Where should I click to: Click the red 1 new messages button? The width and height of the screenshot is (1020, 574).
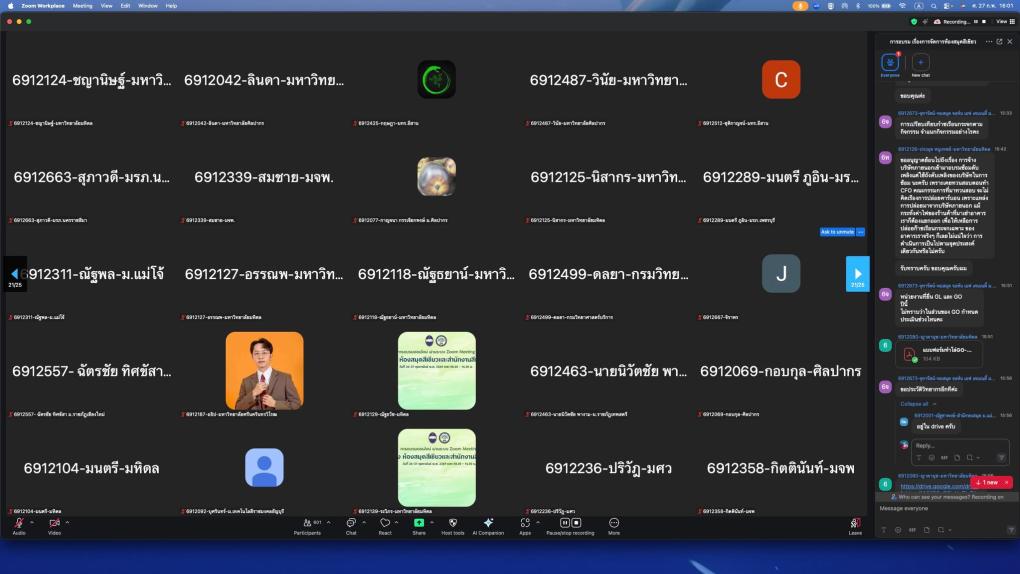(x=991, y=482)
